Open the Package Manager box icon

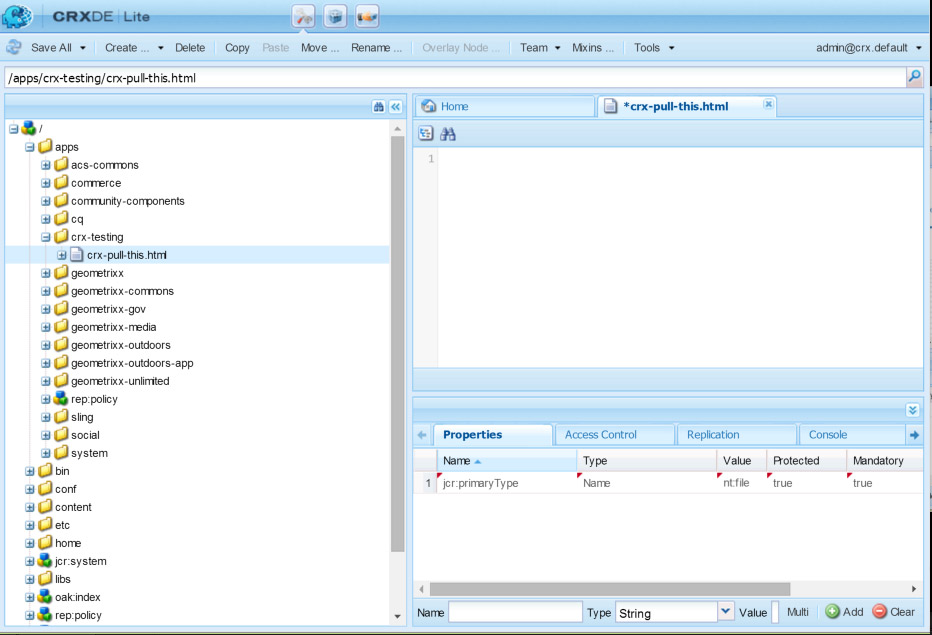(335, 16)
